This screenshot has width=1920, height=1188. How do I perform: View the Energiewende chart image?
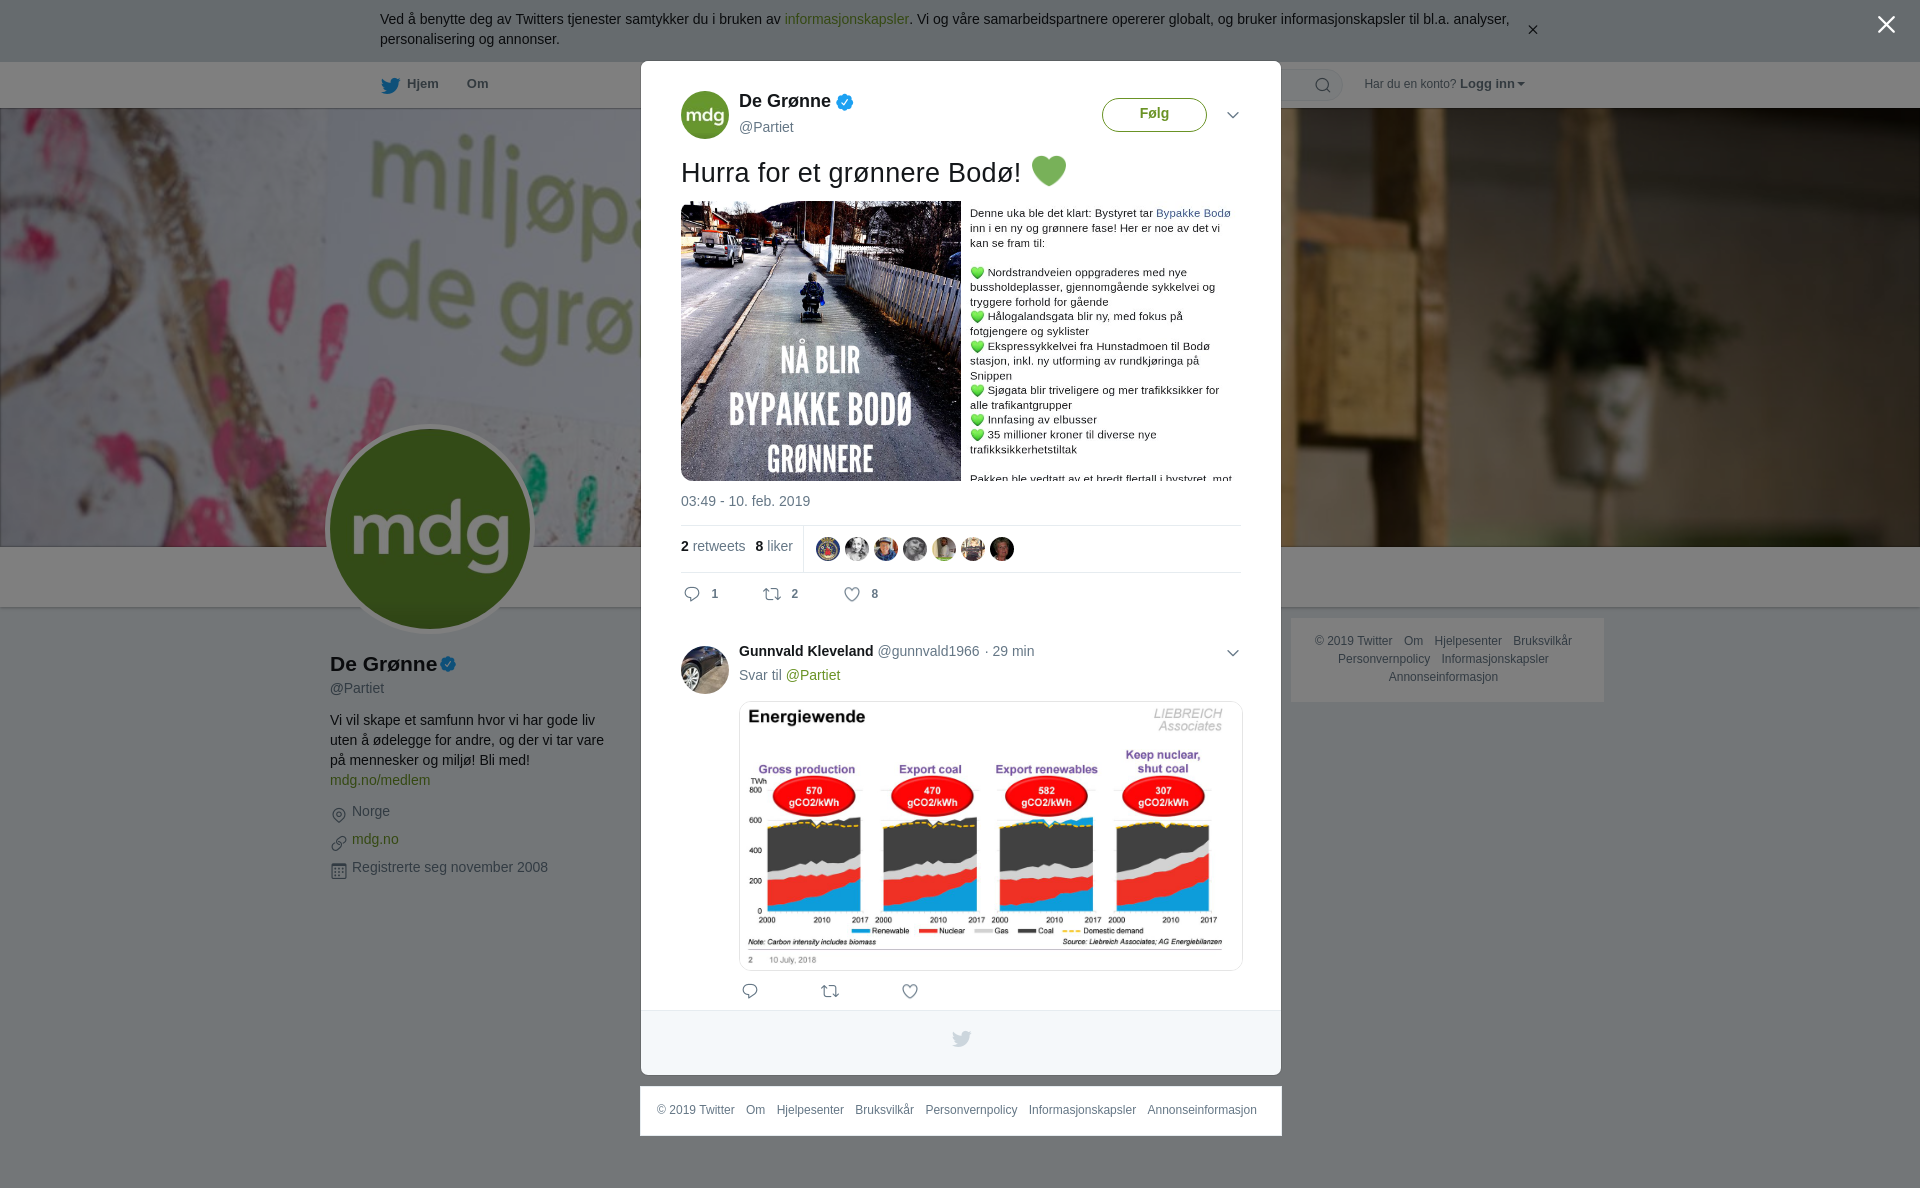coord(991,836)
